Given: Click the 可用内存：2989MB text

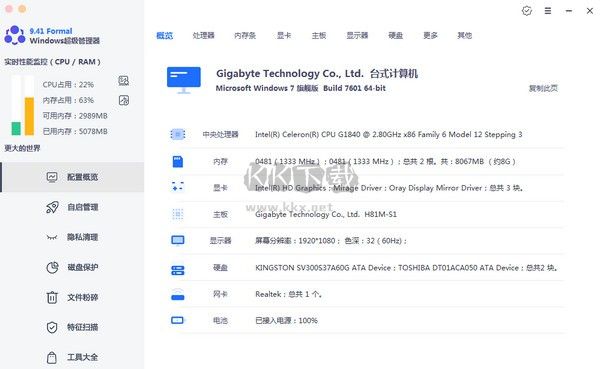Looking at the screenshot, I should click(x=75, y=116).
